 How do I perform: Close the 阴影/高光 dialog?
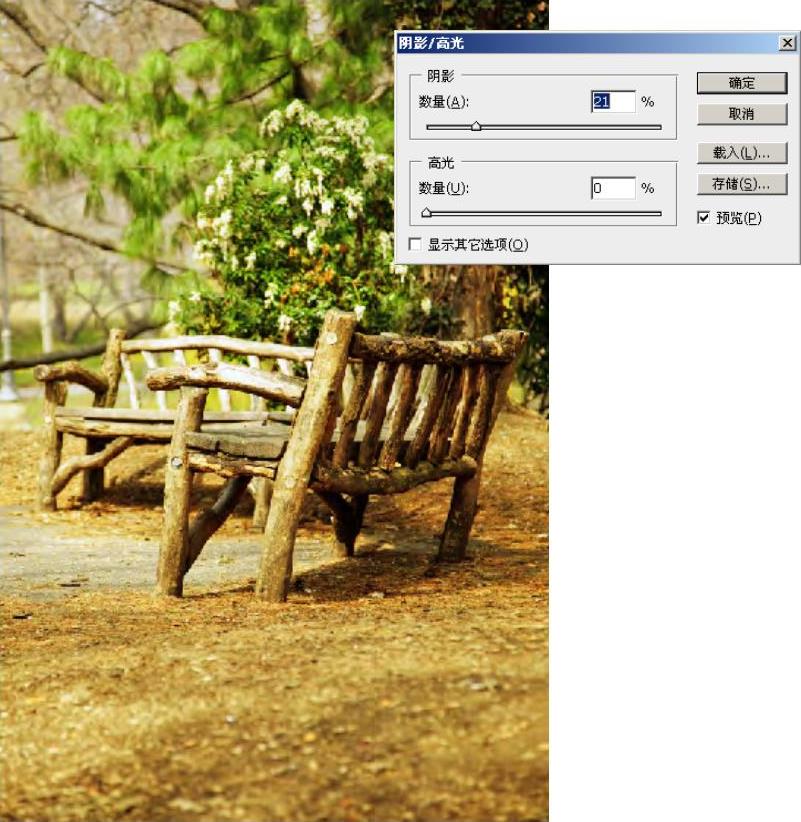(x=787, y=43)
